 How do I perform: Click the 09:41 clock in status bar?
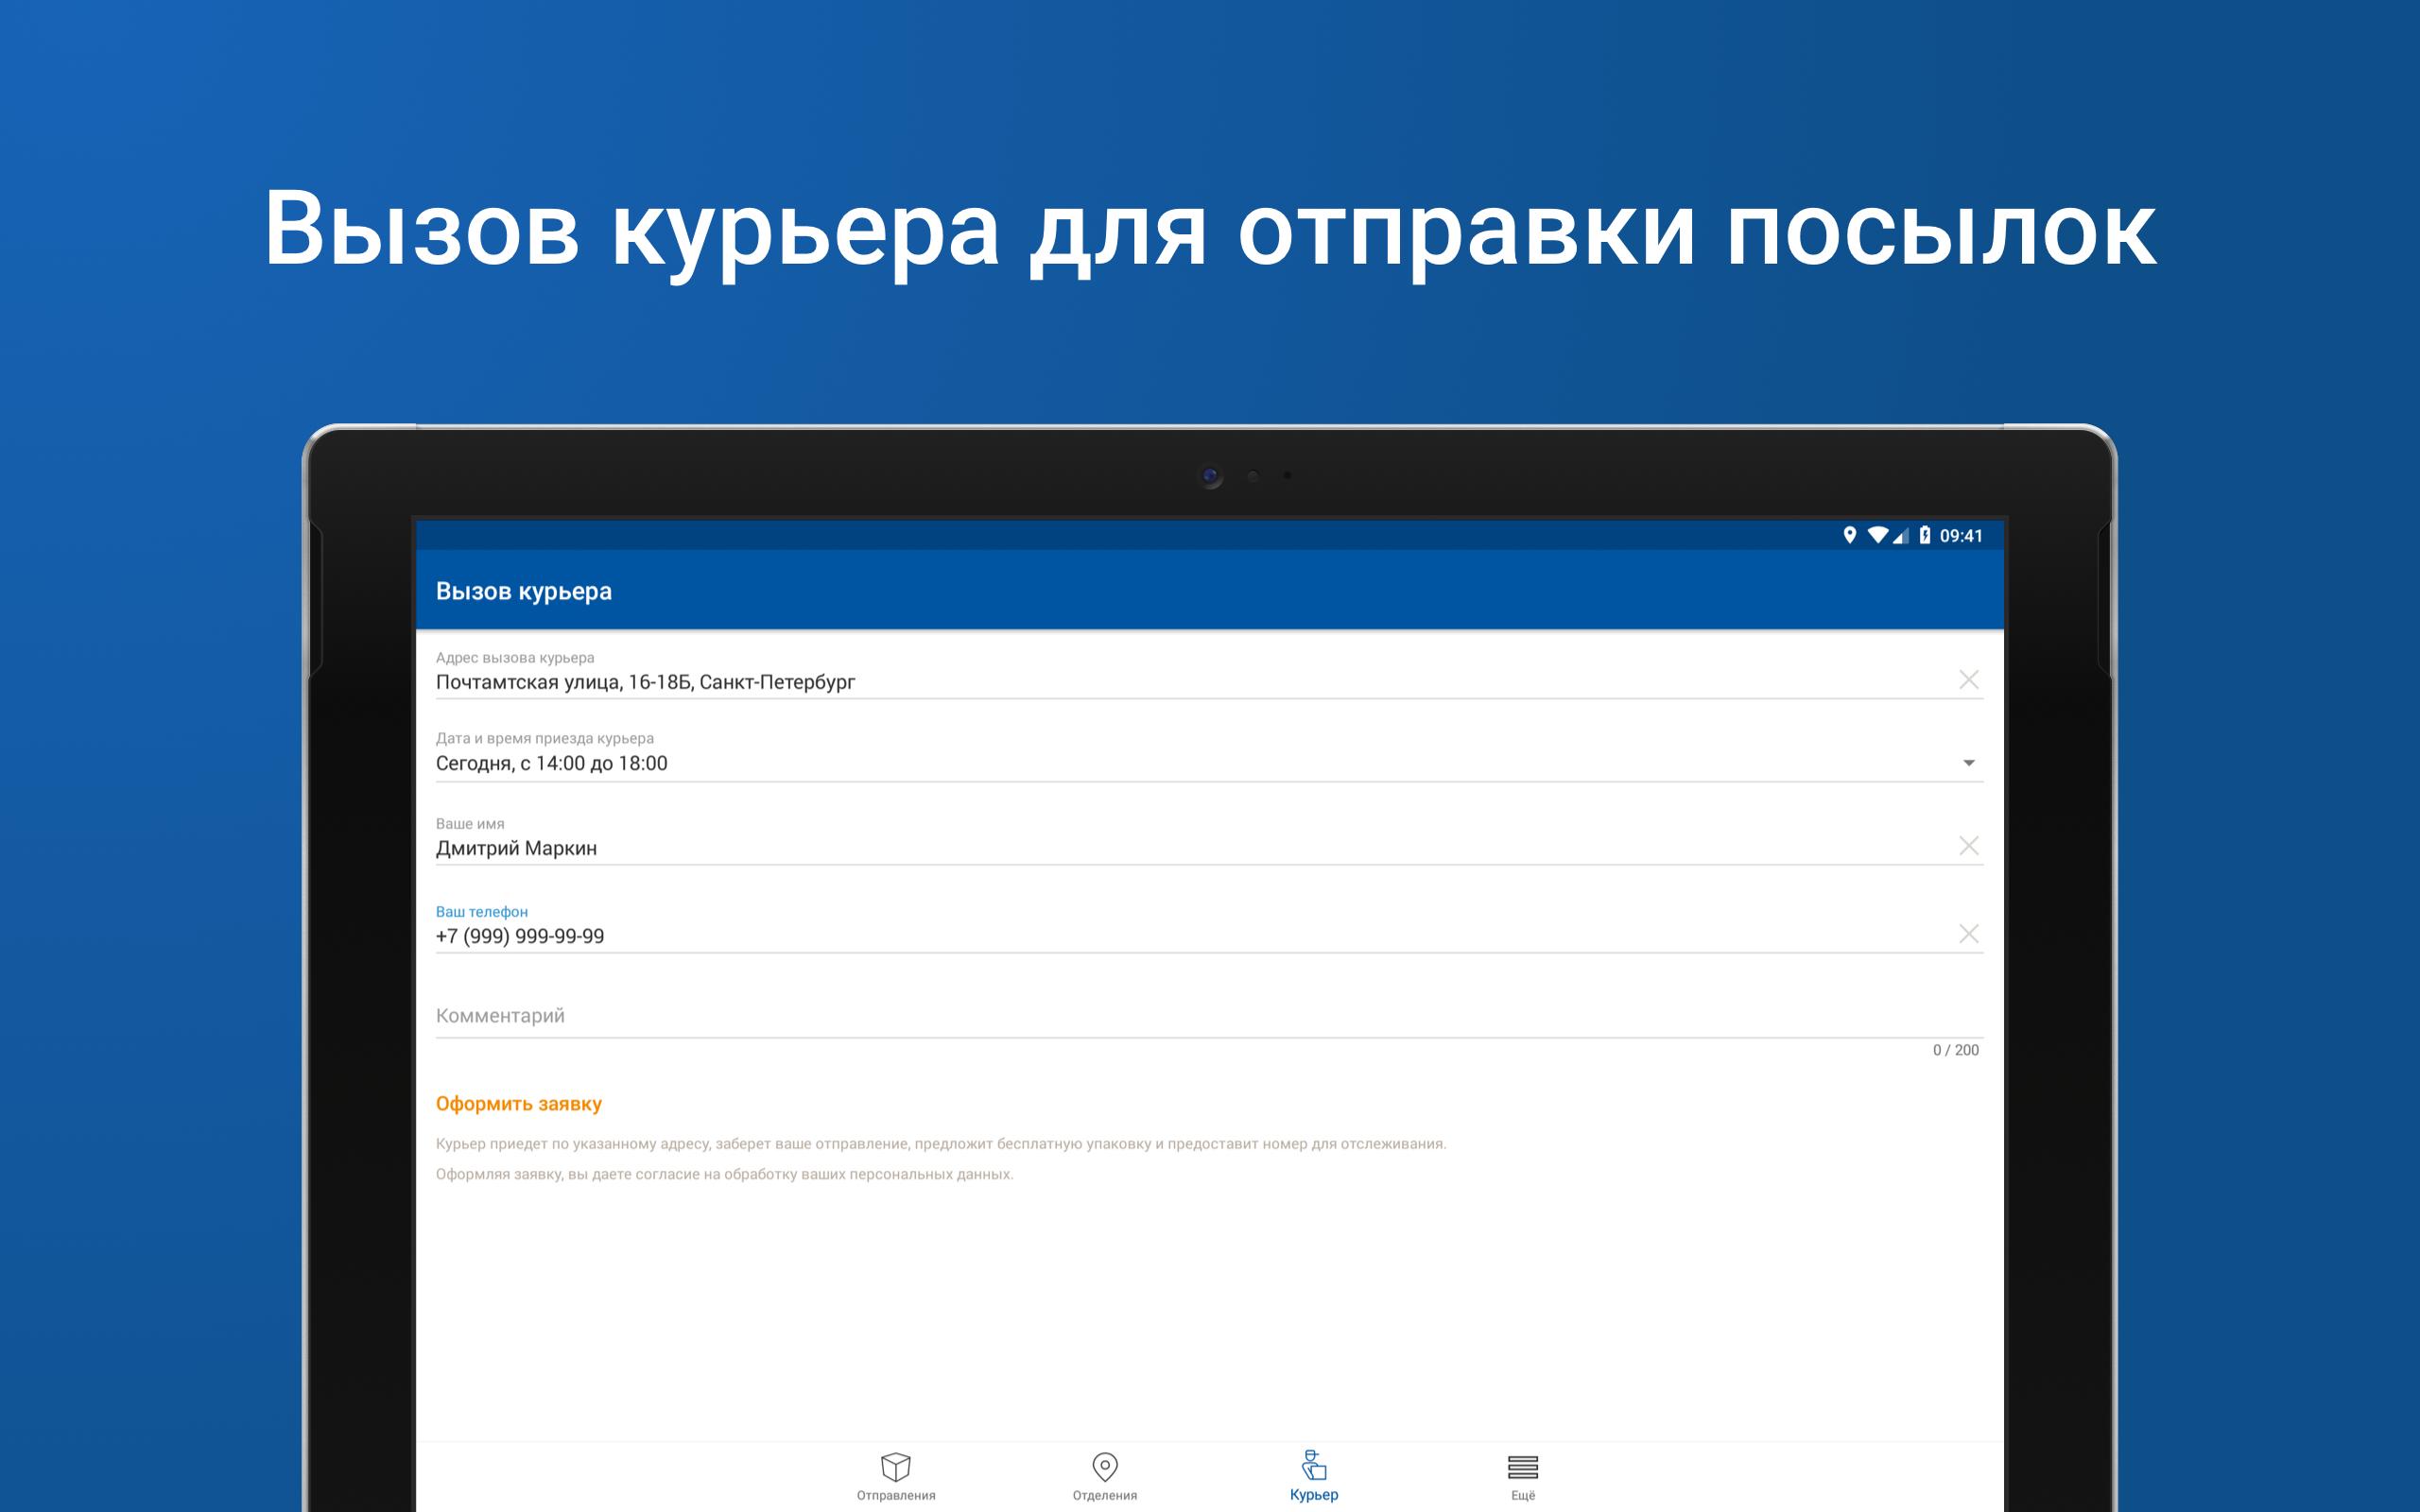1961,536
